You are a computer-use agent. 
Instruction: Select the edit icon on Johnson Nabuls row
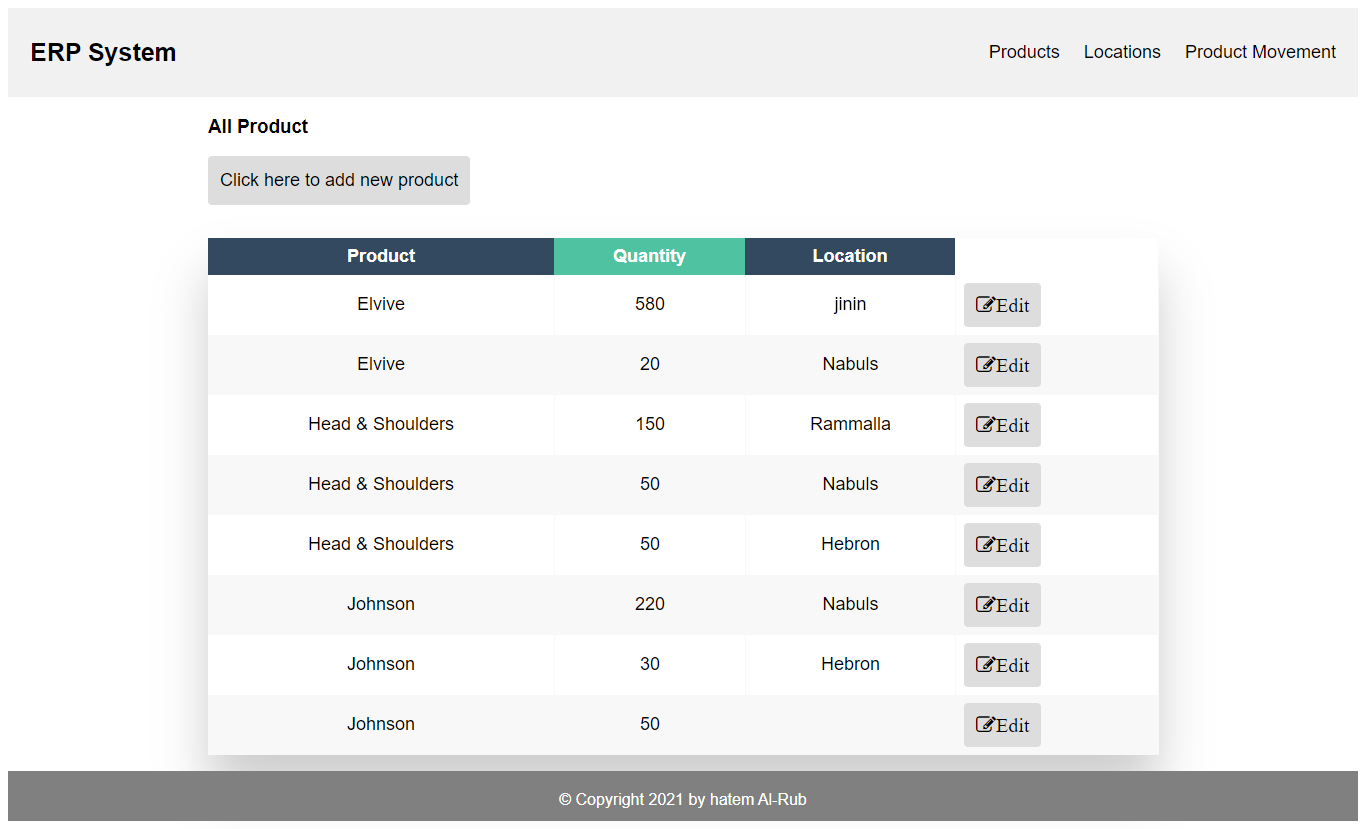[985, 605]
